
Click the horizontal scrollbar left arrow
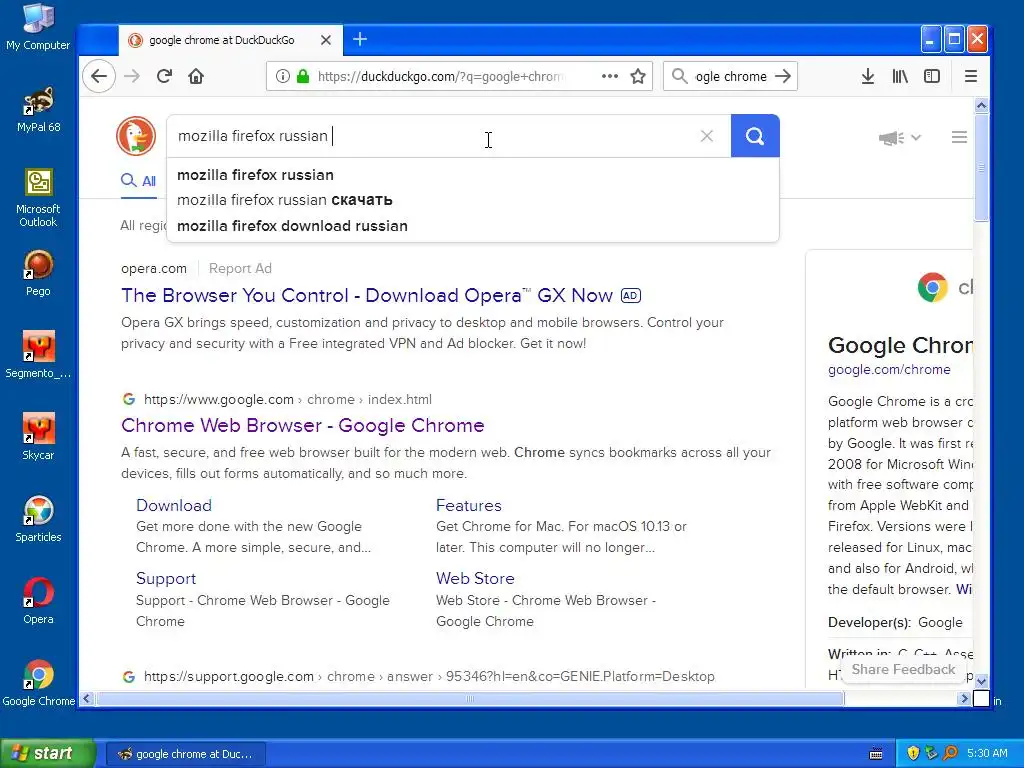[x=87, y=699]
